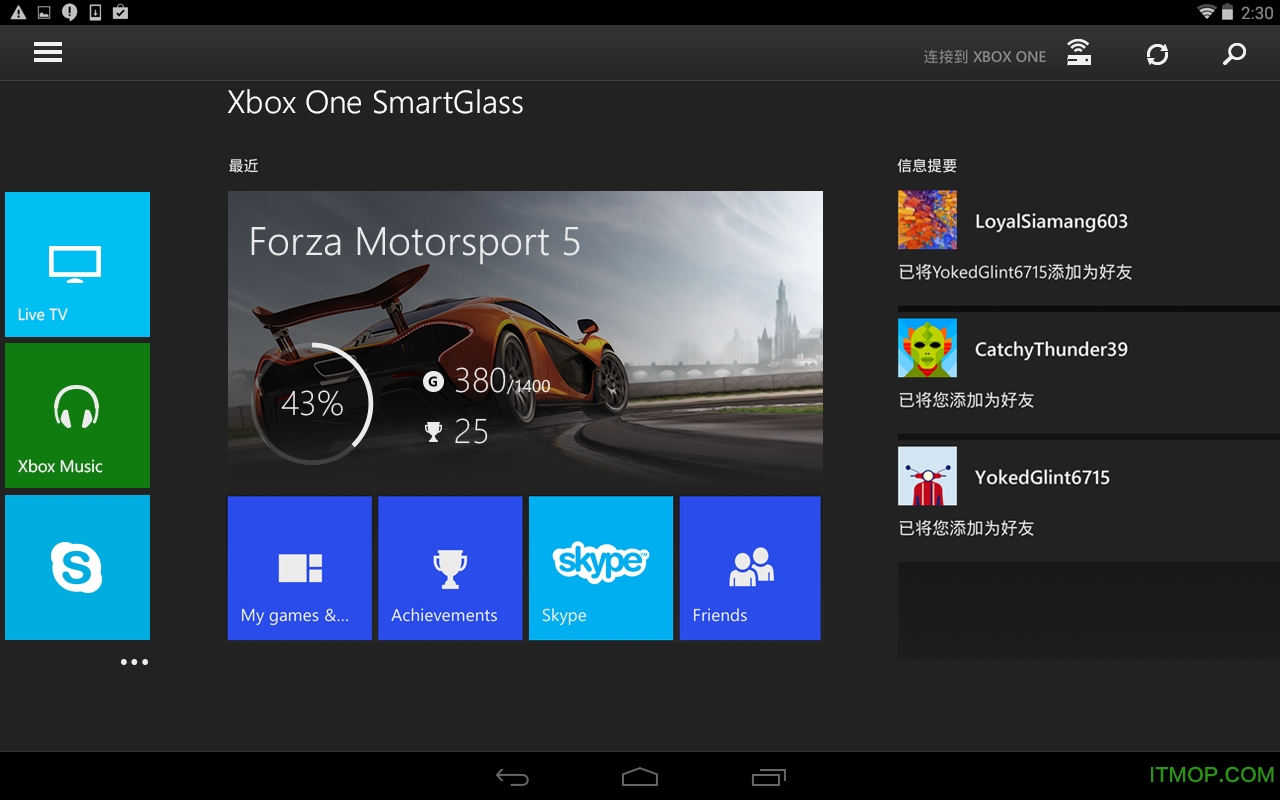Tap the Android home button
The height and width of the screenshot is (800, 1280).
tap(640, 777)
